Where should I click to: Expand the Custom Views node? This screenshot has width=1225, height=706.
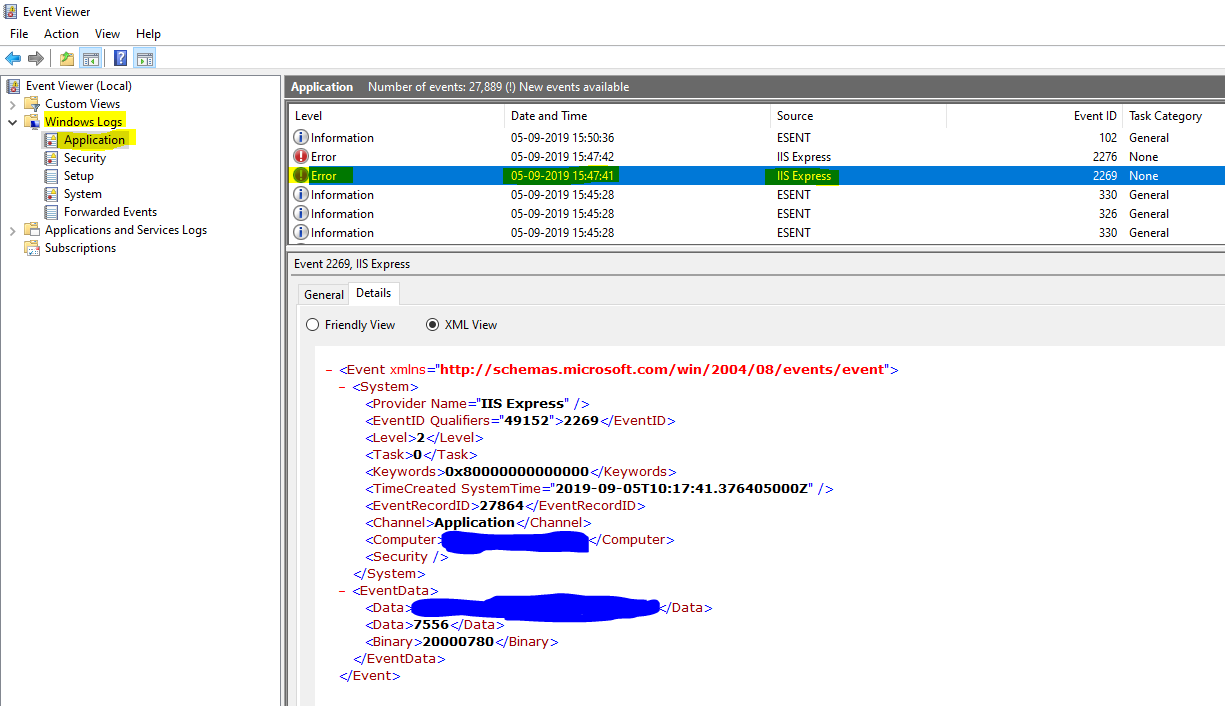pyautogui.click(x=12, y=104)
